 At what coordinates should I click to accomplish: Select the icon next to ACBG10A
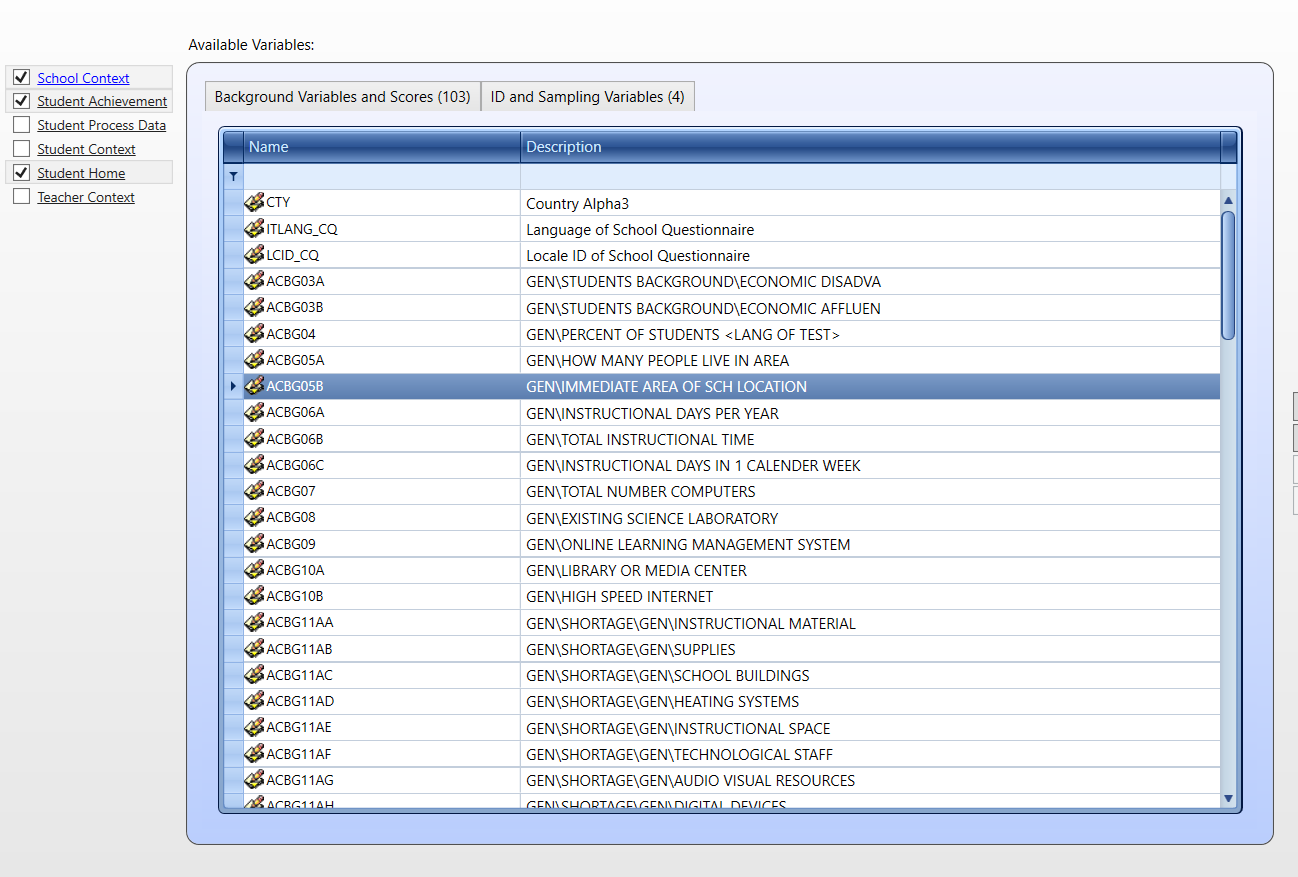[254, 570]
